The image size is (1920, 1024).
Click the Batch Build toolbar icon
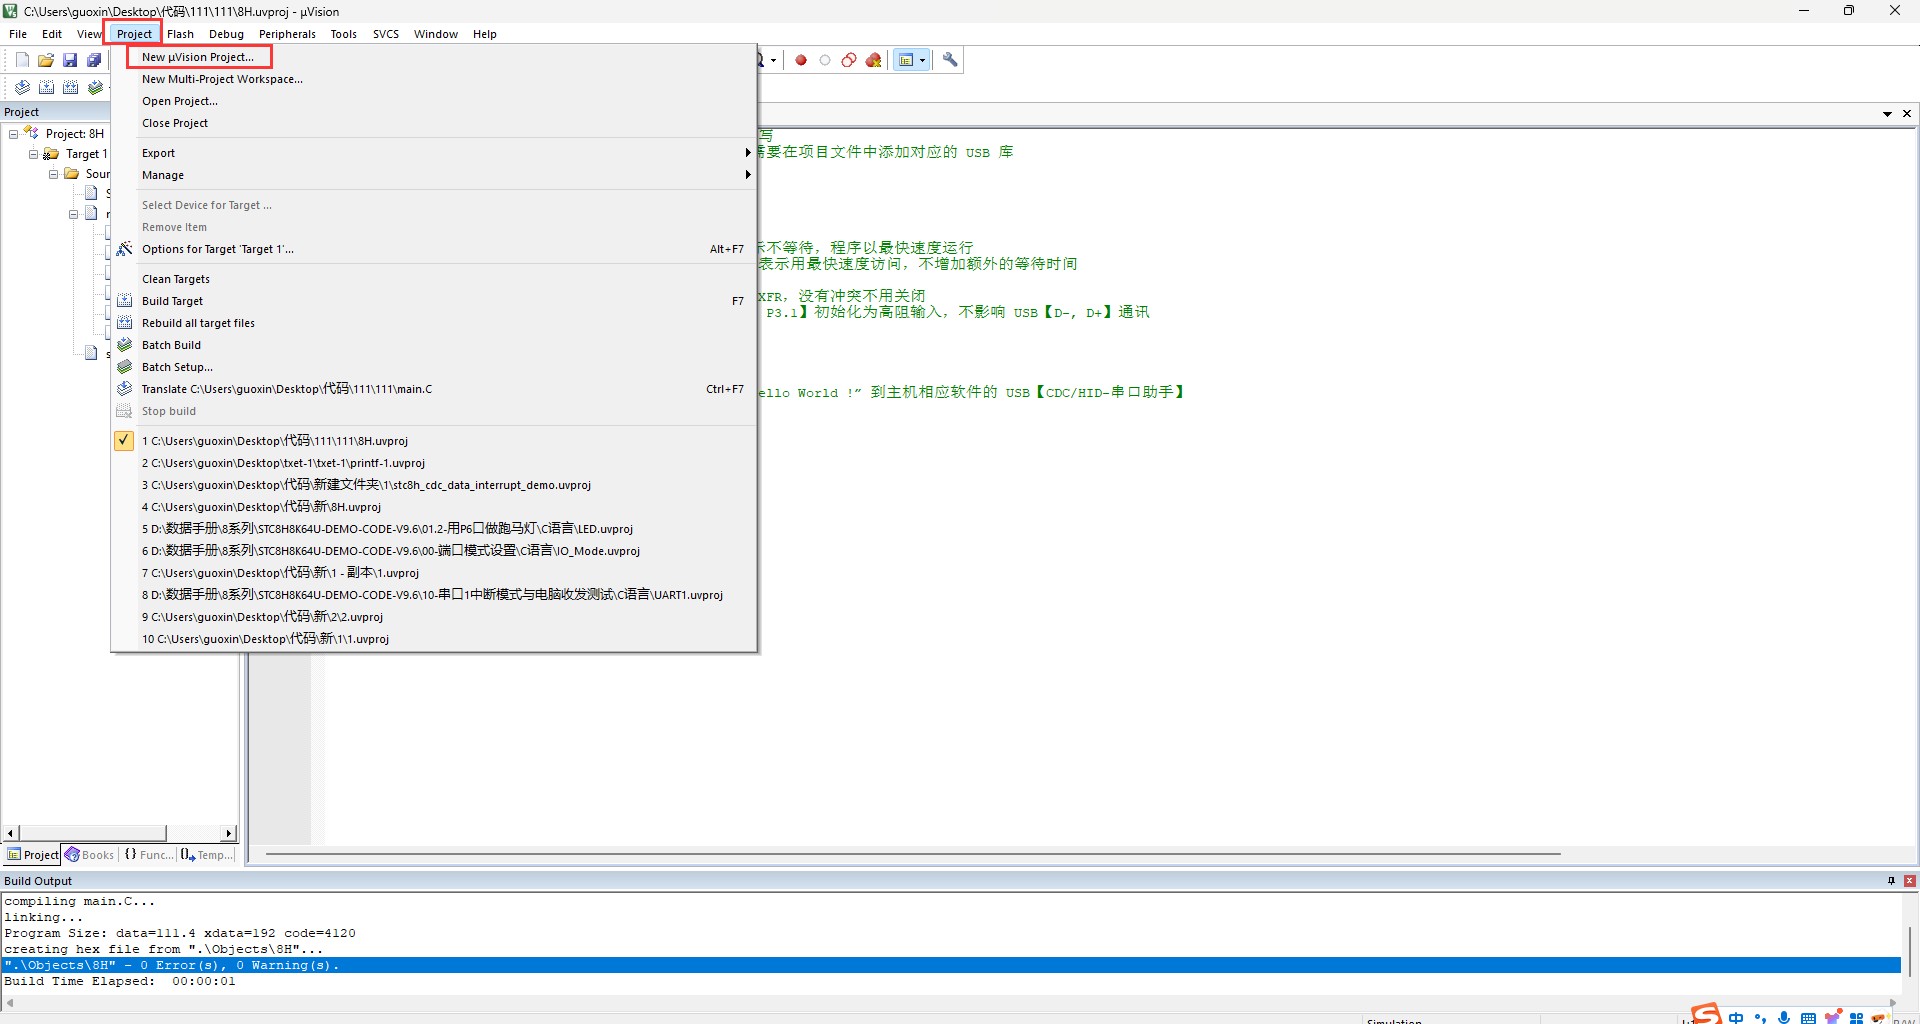(95, 87)
